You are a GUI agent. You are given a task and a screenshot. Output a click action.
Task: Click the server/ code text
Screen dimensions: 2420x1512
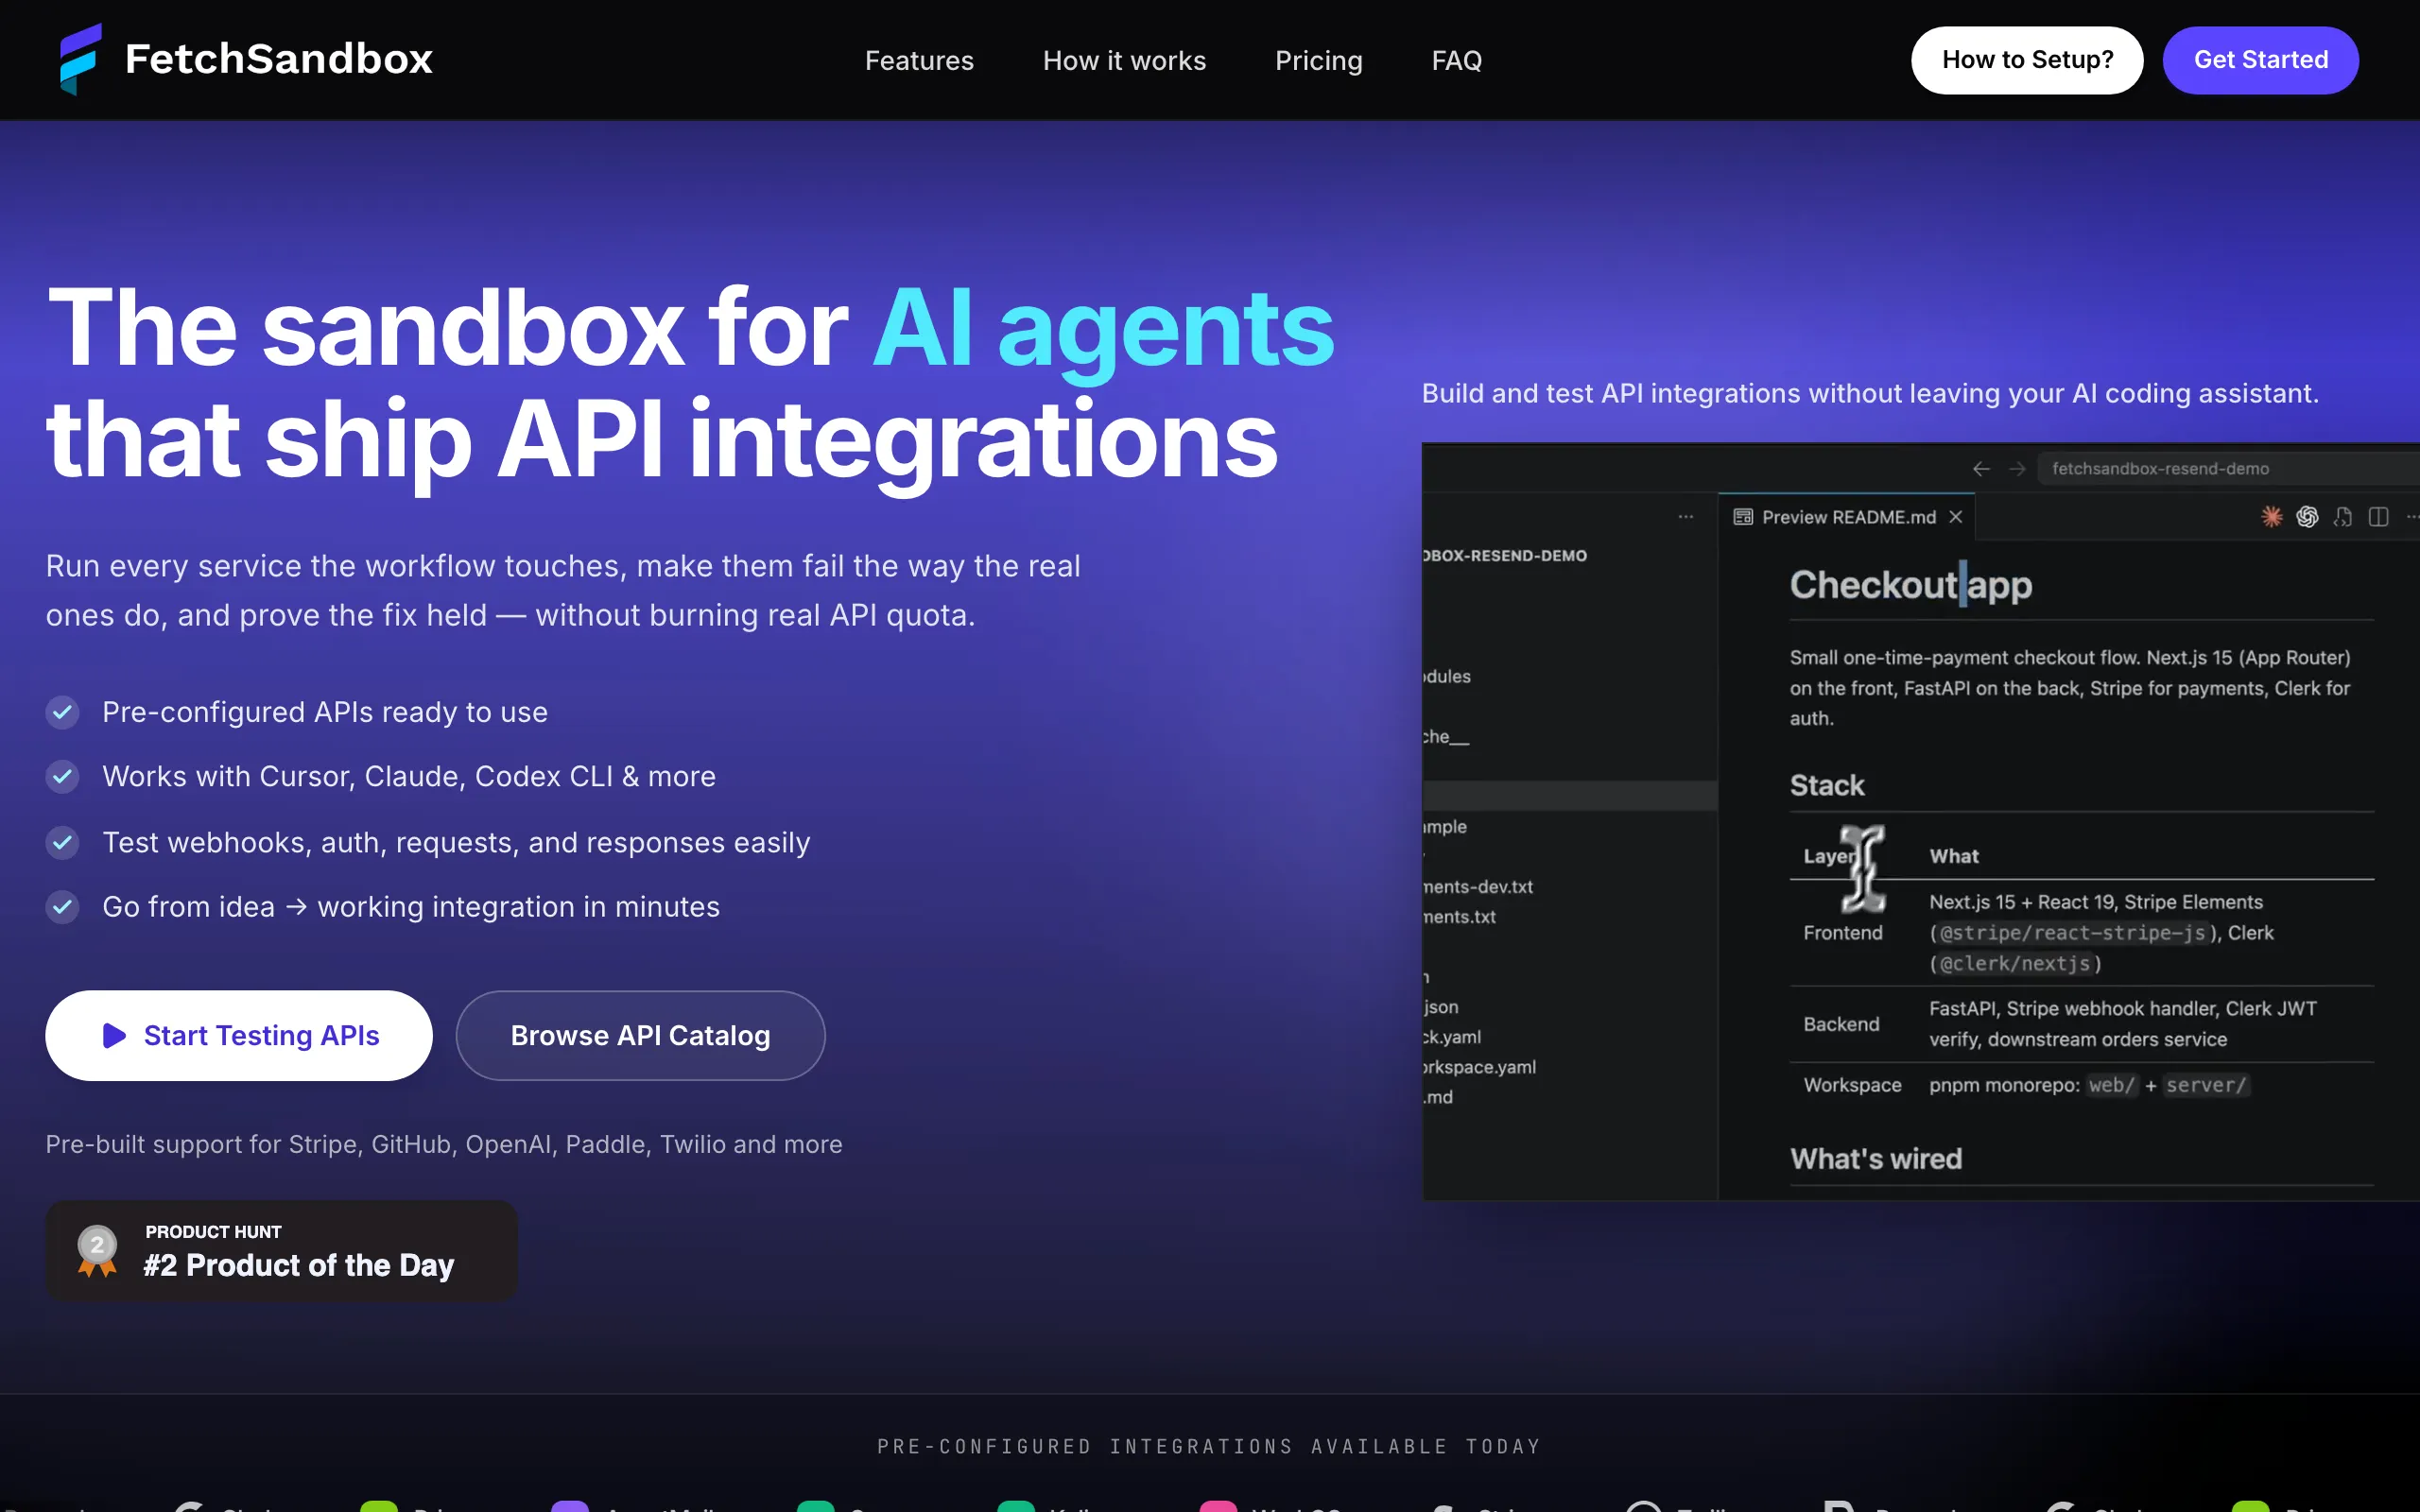[2206, 1085]
